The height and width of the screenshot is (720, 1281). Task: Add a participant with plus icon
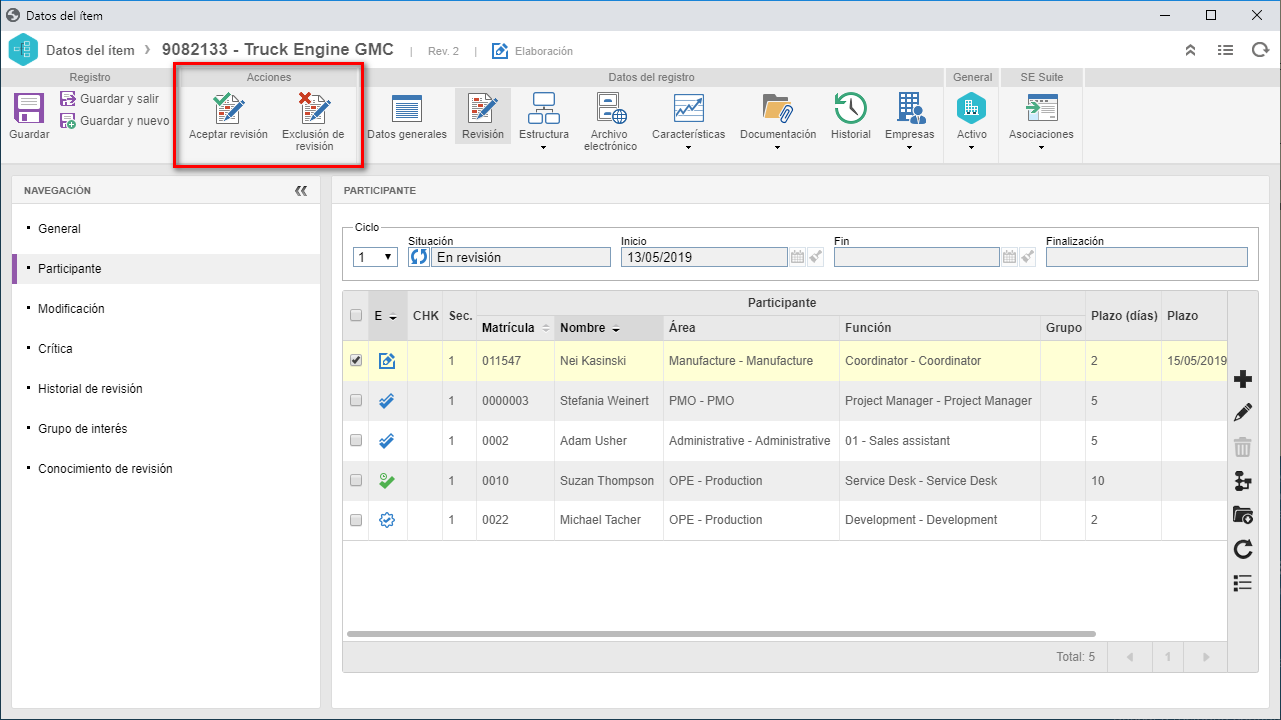(1243, 379)
